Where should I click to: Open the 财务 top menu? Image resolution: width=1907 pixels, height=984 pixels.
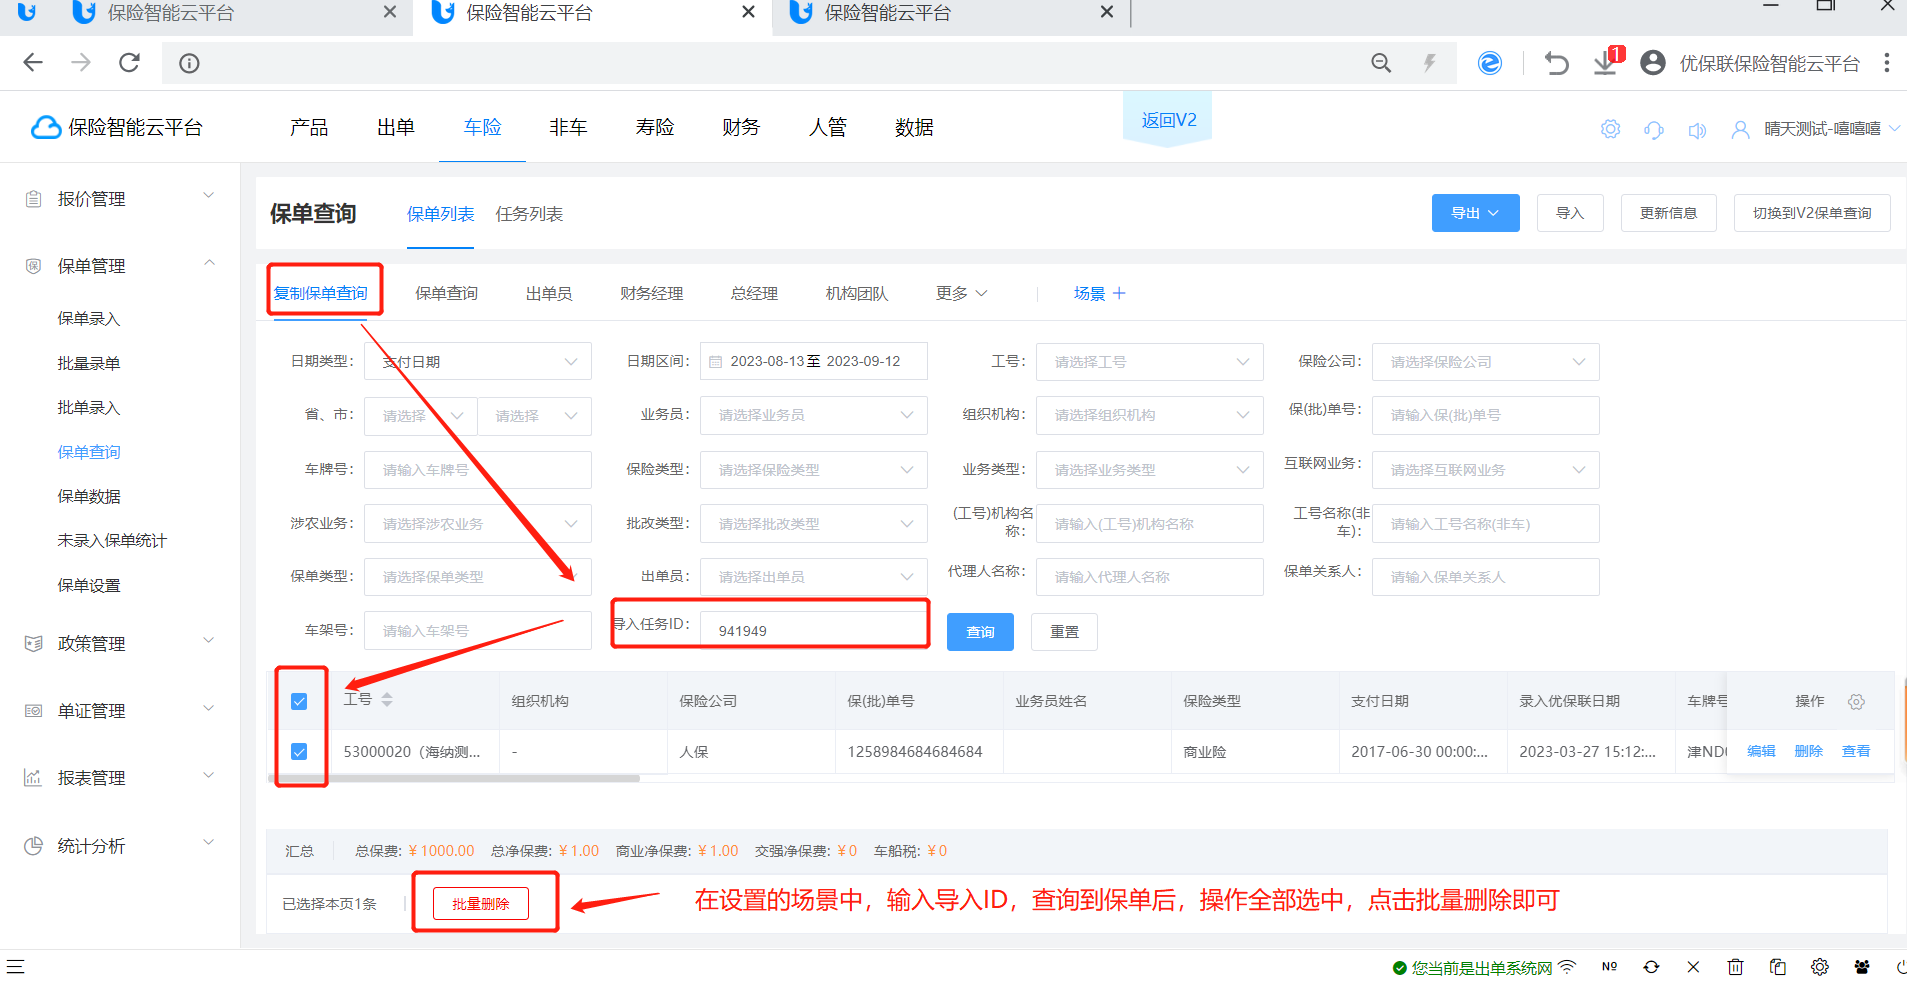pyautogui.click(x=741, y=127)
